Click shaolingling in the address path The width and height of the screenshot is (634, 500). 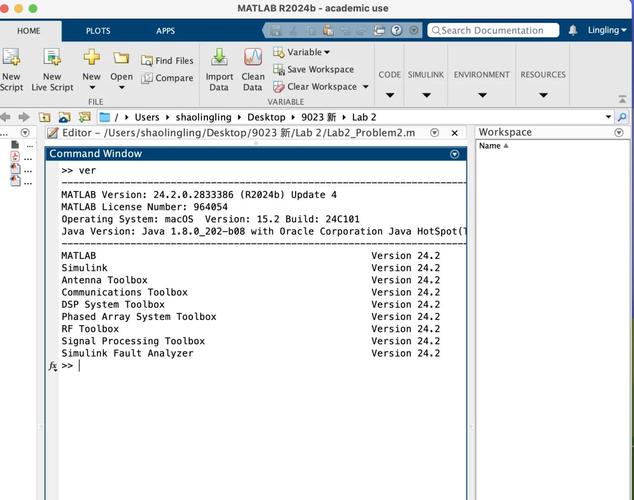pos(203,117)
